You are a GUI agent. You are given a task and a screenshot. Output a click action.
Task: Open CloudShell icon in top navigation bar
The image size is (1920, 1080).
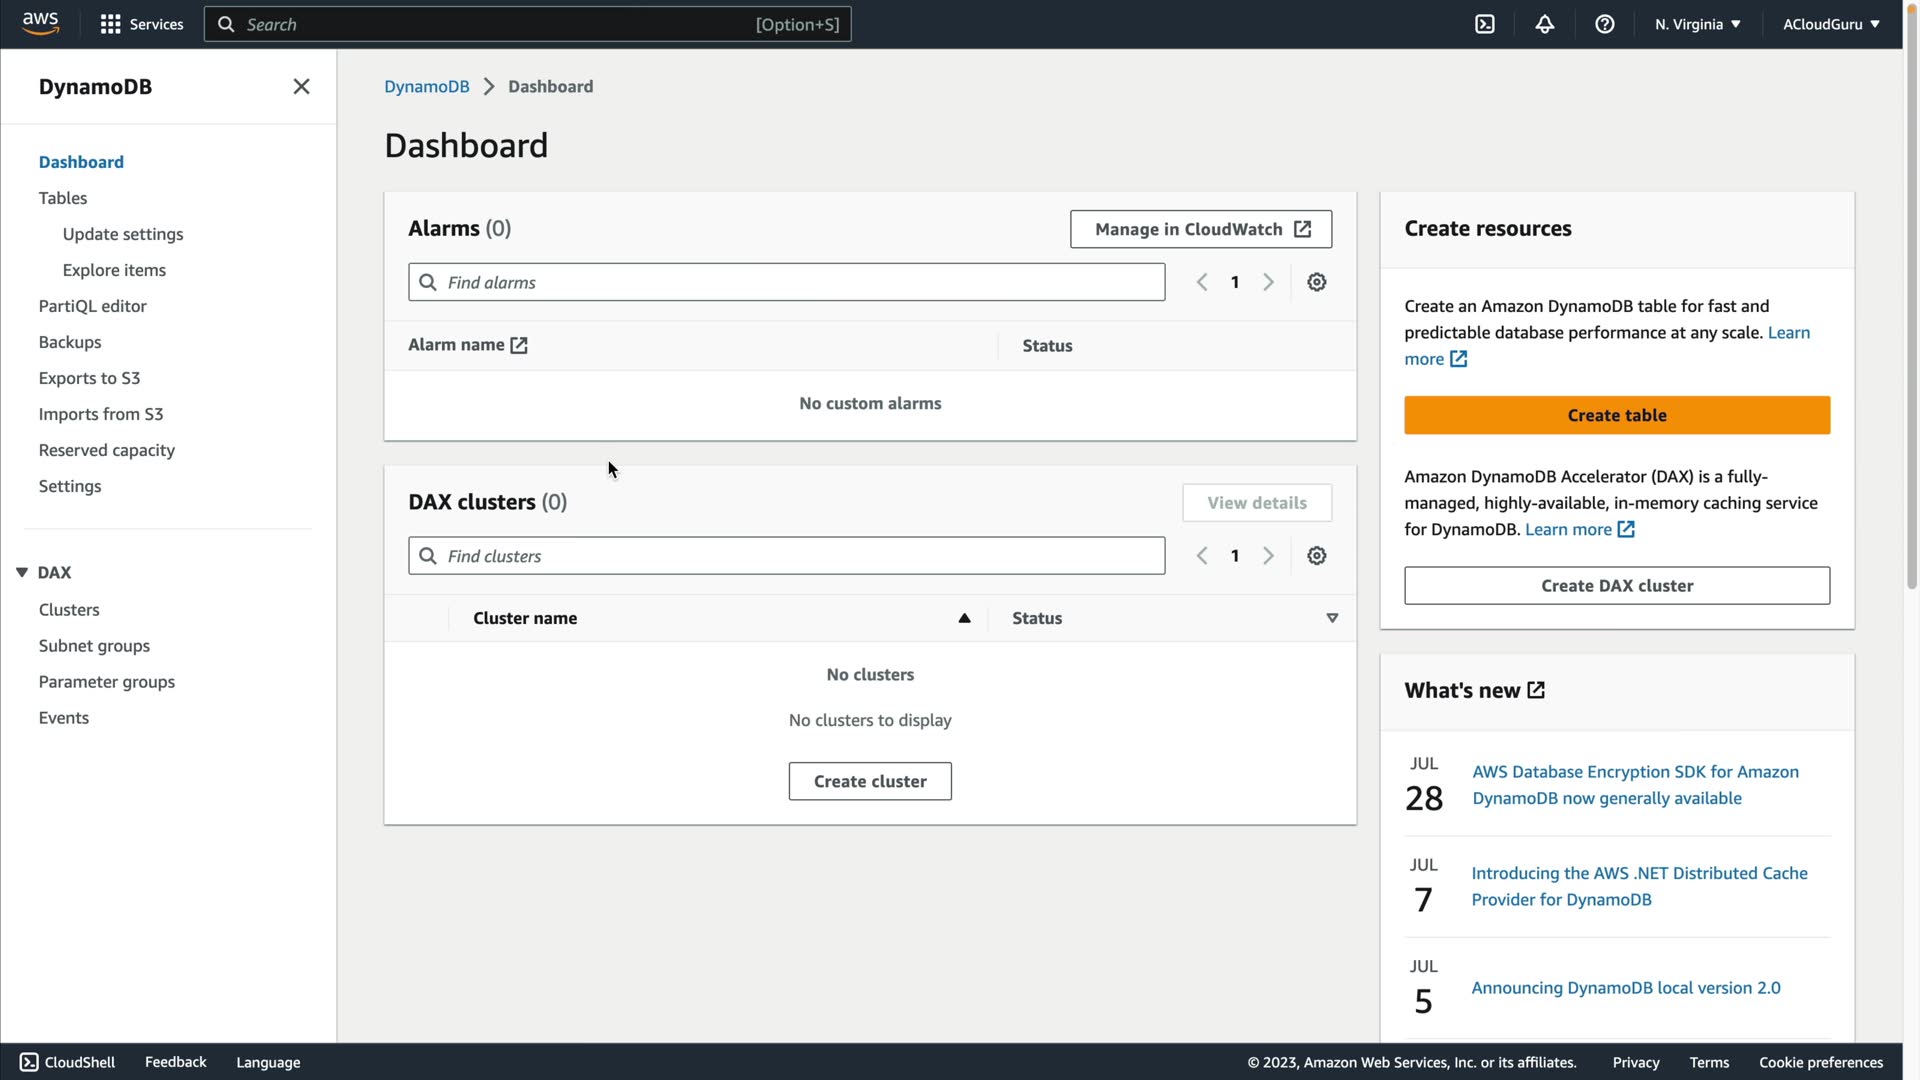point(1485,24)
